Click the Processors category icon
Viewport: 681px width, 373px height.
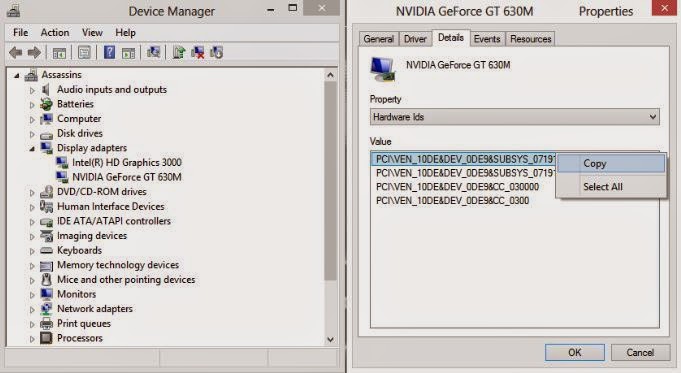point(46,338)
